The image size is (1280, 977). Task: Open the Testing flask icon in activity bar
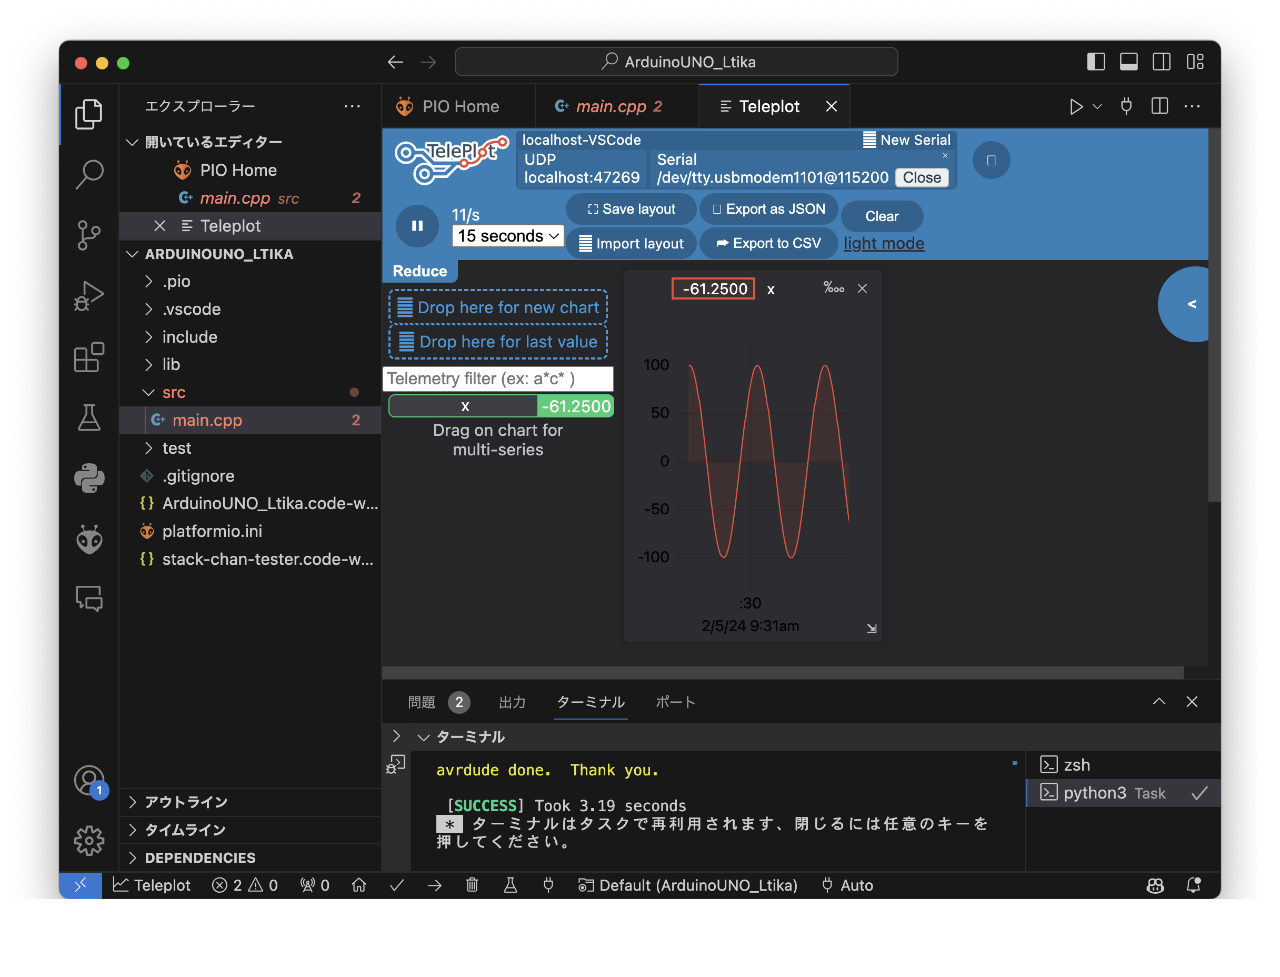coord(89,419)
